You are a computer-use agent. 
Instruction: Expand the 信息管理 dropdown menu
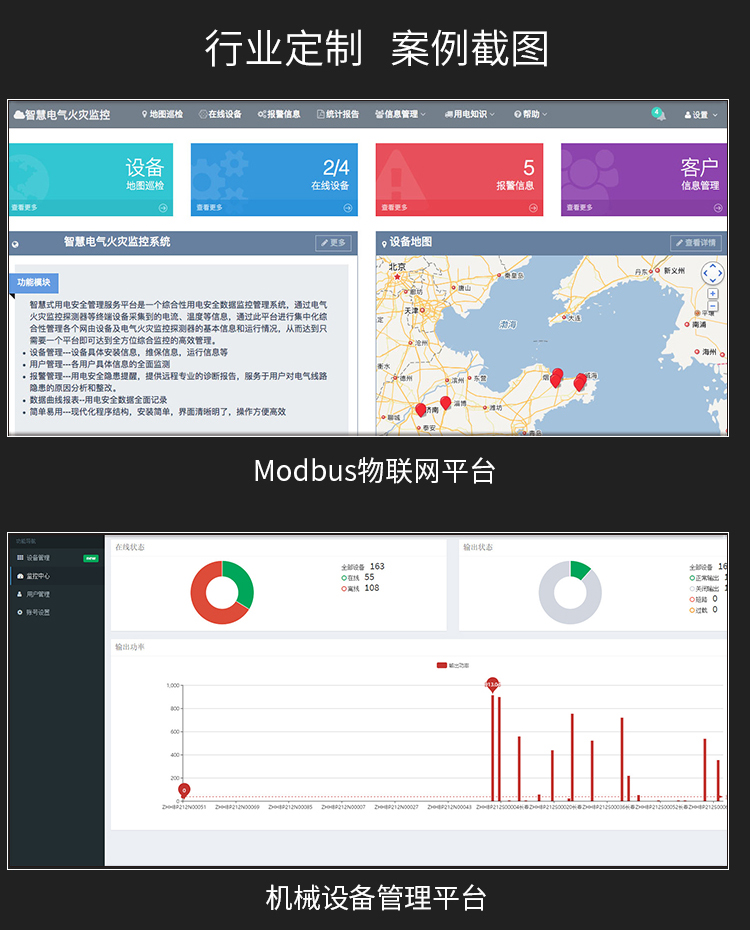tap(400, 115)
